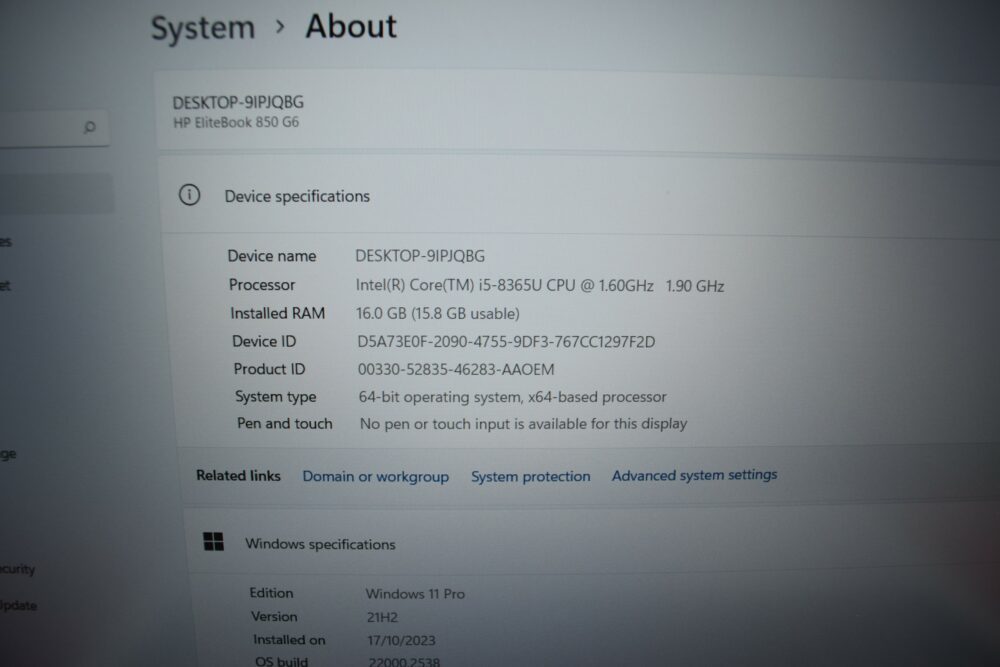Select the 1.90 GHz processor speed text
The image size is (1000, 667).
point(695,286)
